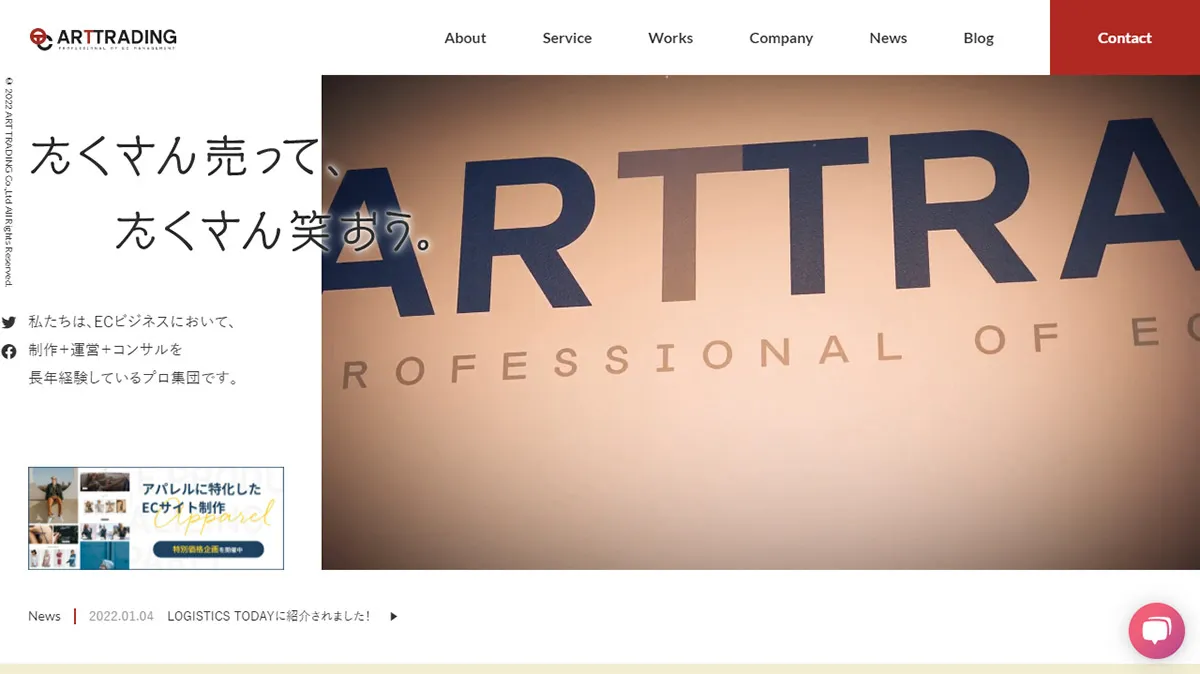Go to the Works section
The width and height of the screenshot is (1200, 674).
670,37
